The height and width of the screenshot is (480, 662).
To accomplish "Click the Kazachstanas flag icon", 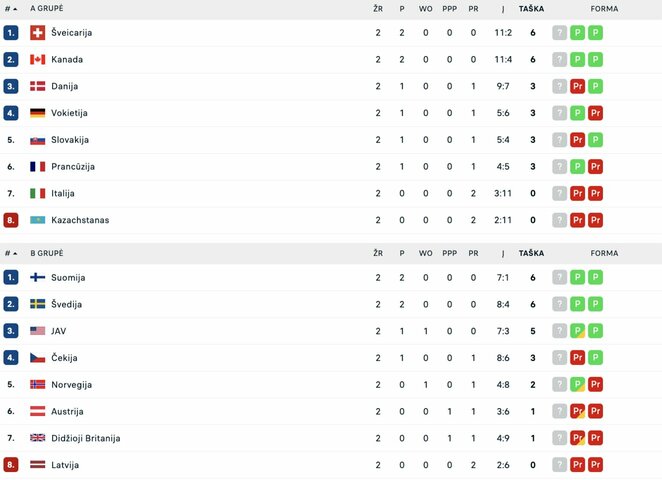I will [38, 220].
